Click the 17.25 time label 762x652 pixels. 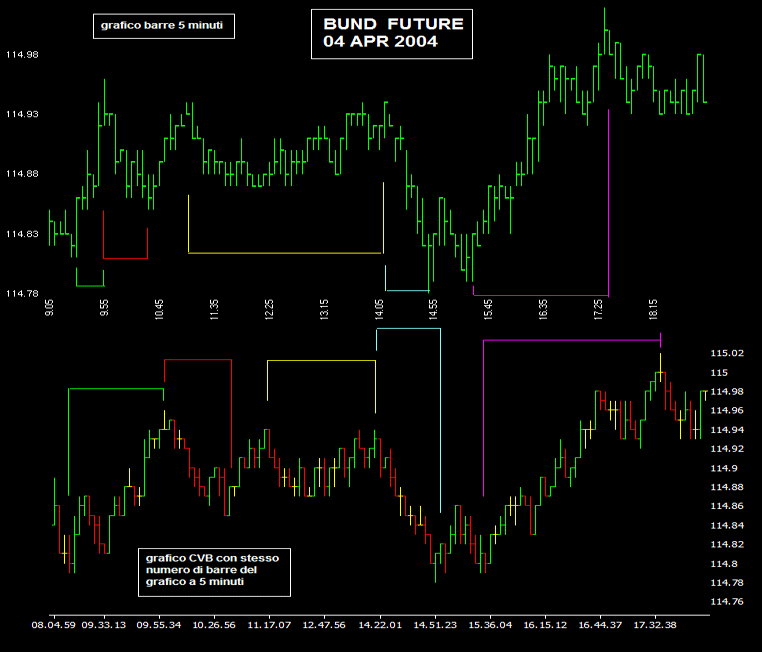point(598,309)
